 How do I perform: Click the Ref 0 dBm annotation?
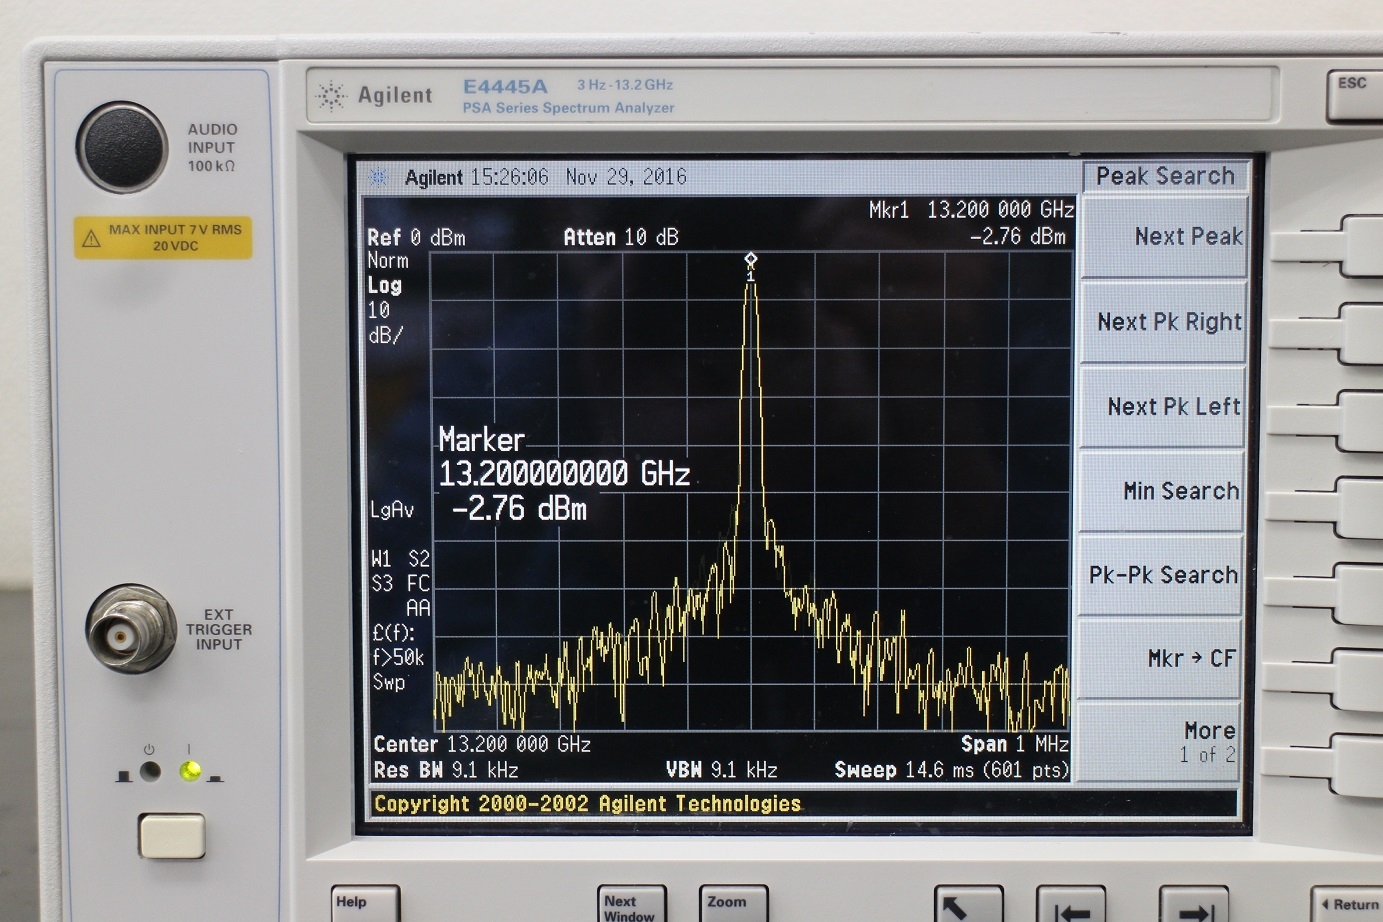click(416, 238)
